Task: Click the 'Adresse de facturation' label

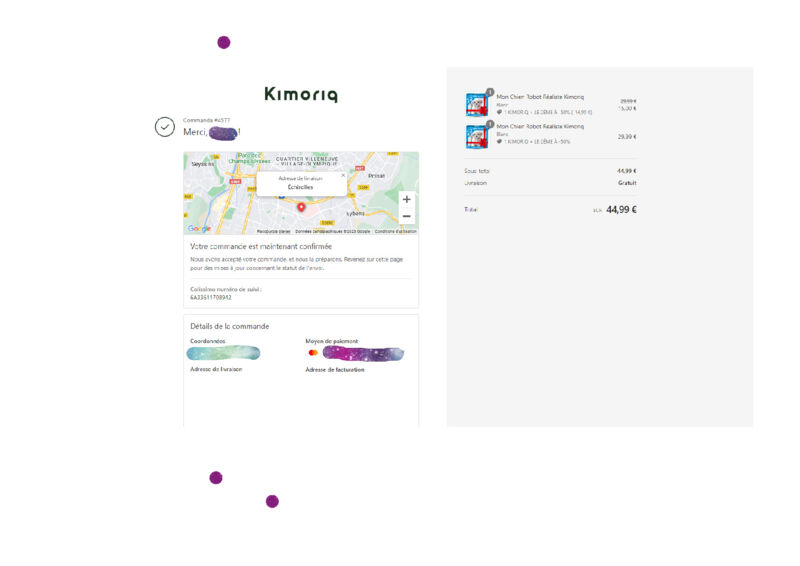Action: 335,370
